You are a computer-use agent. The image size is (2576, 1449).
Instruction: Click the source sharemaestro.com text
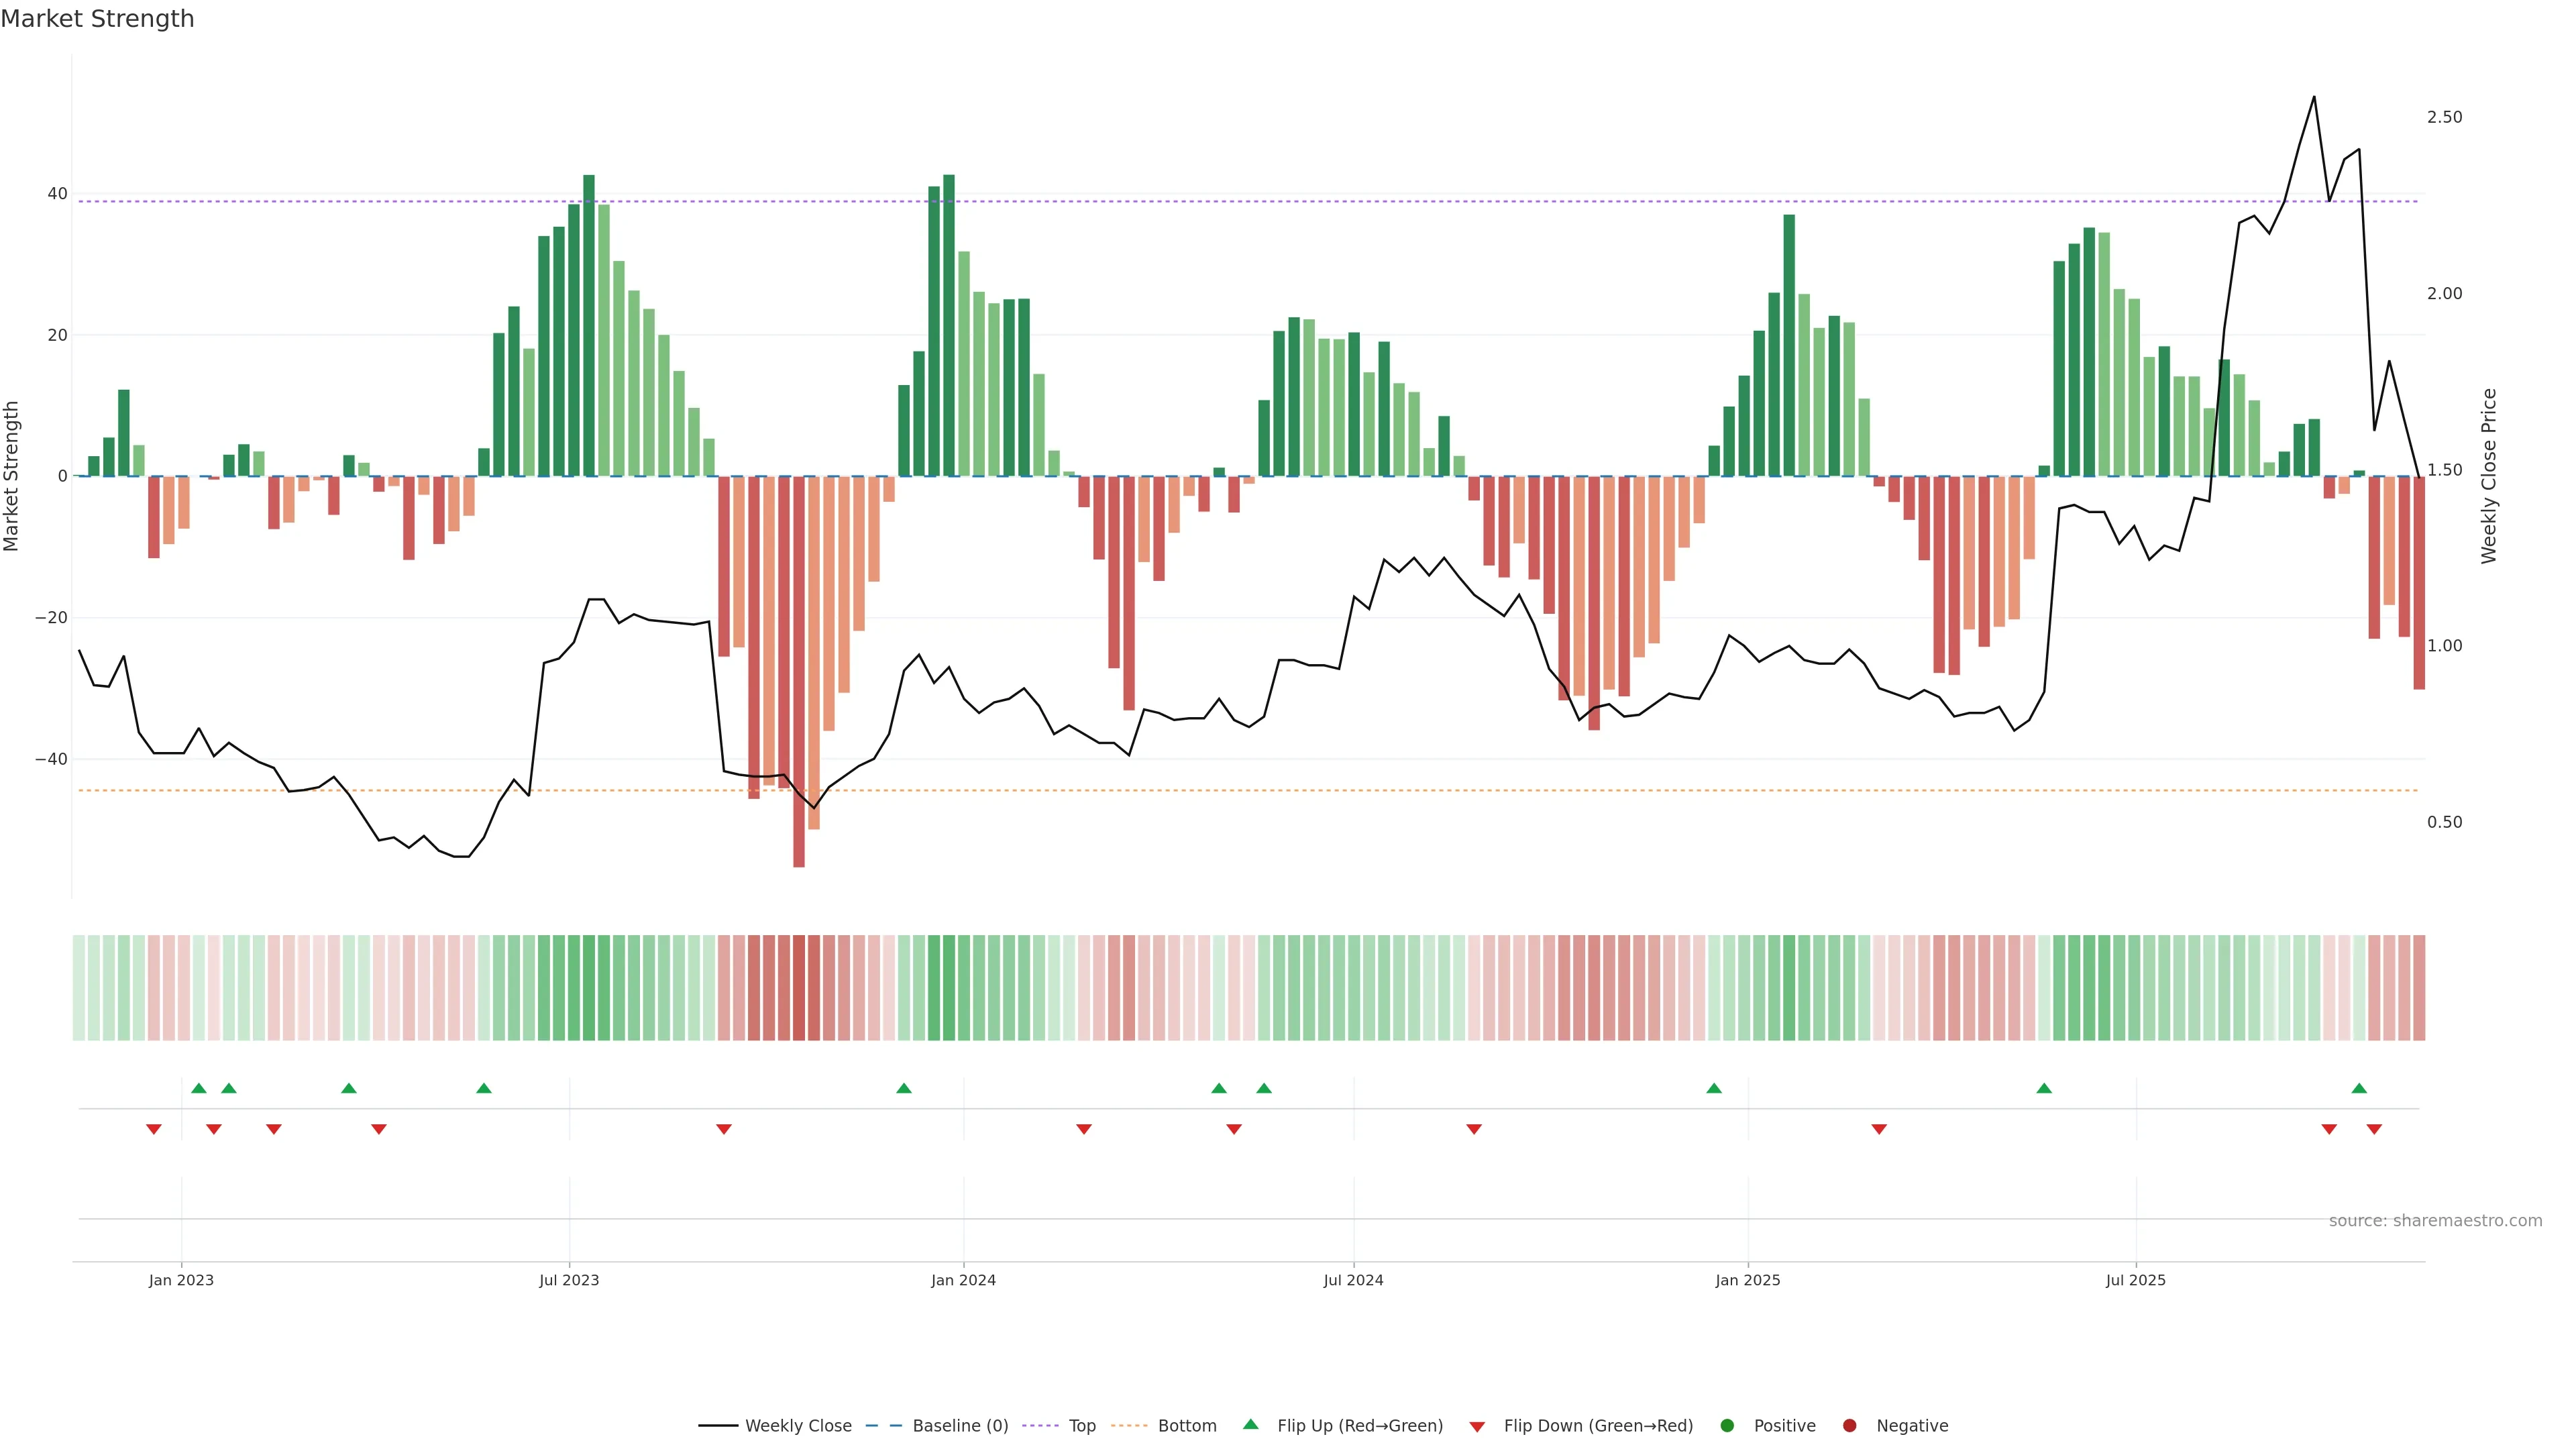coord(2435,1221)
